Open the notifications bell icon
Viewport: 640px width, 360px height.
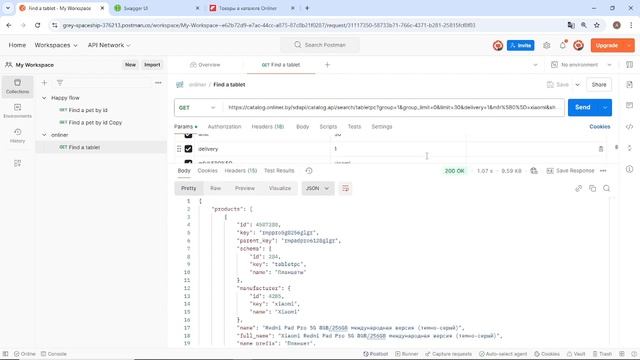coord(563,45)
